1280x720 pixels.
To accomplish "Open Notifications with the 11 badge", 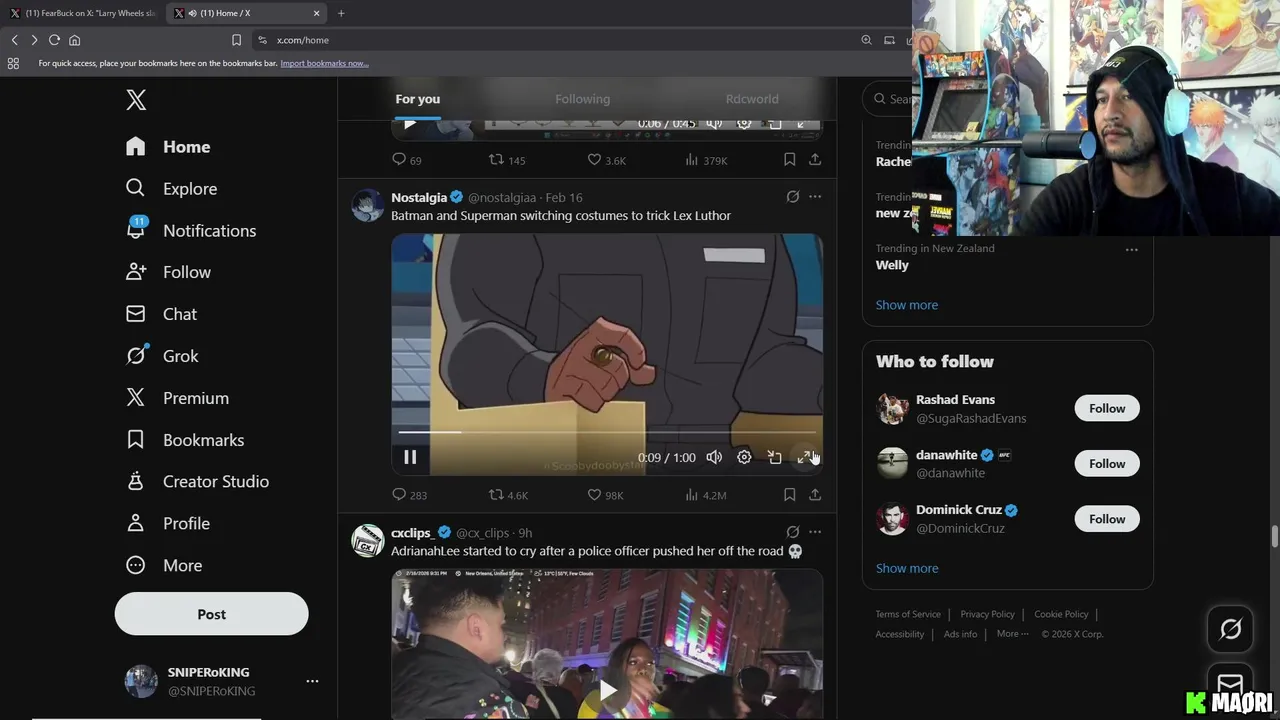I will pyautogui.click(x=191, y=231).
